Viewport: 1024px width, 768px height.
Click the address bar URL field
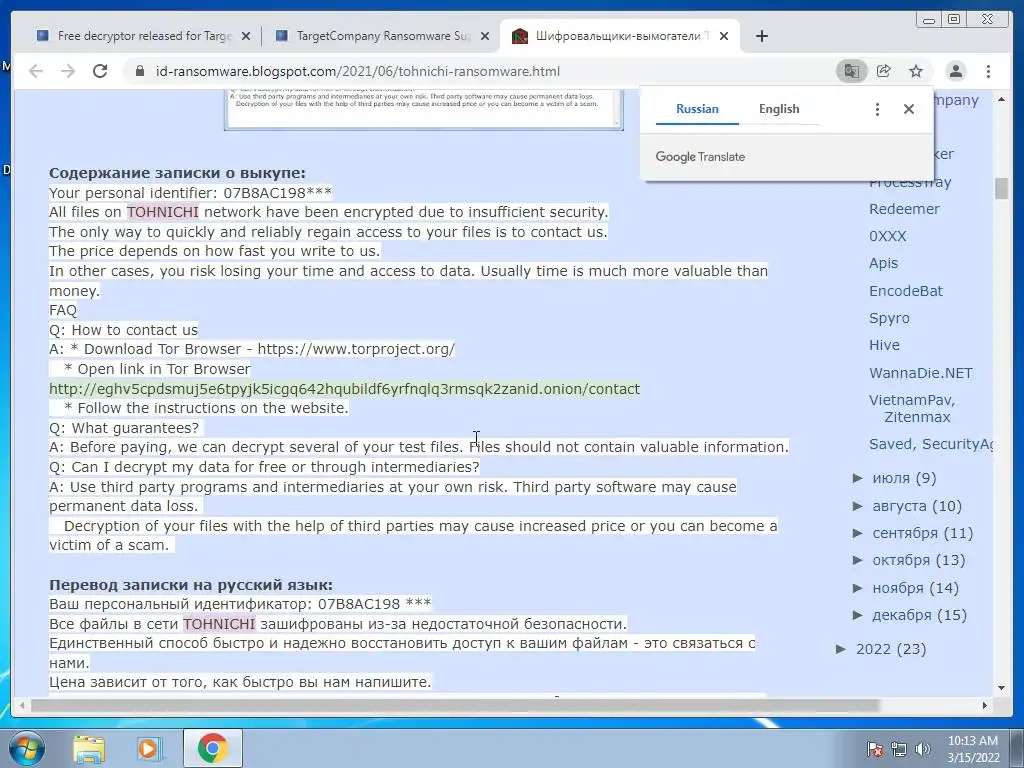pyautogui.click(x=483, y=71)
